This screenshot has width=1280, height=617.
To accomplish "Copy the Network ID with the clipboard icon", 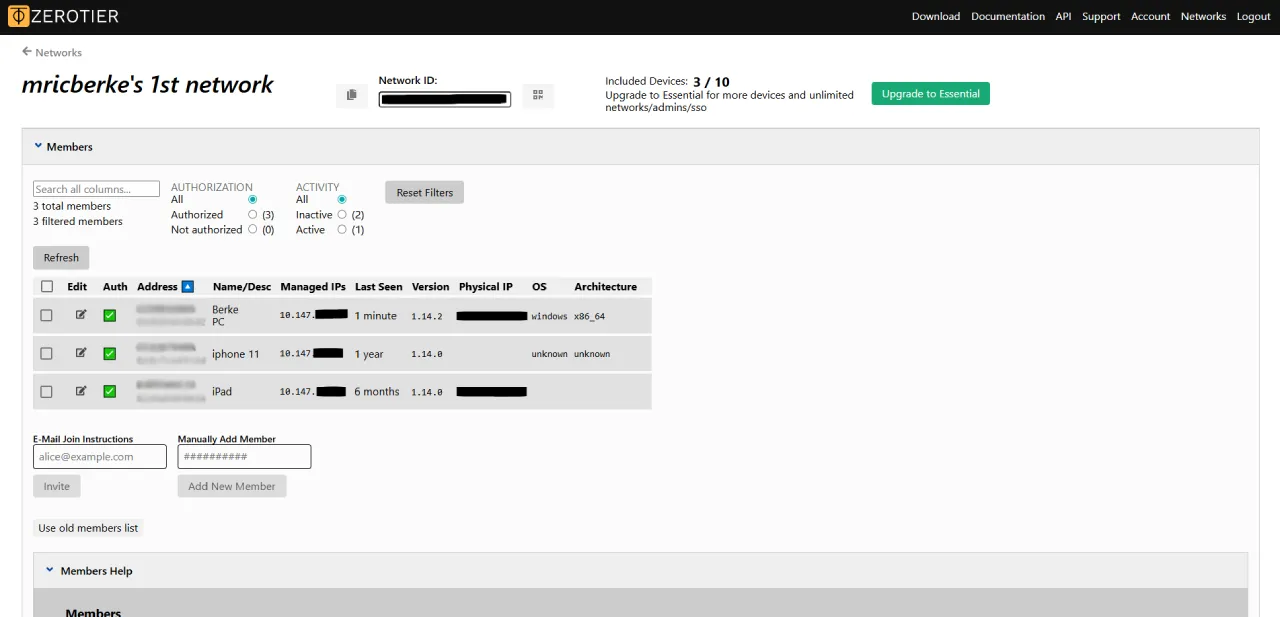I will [x=351, y=95].
